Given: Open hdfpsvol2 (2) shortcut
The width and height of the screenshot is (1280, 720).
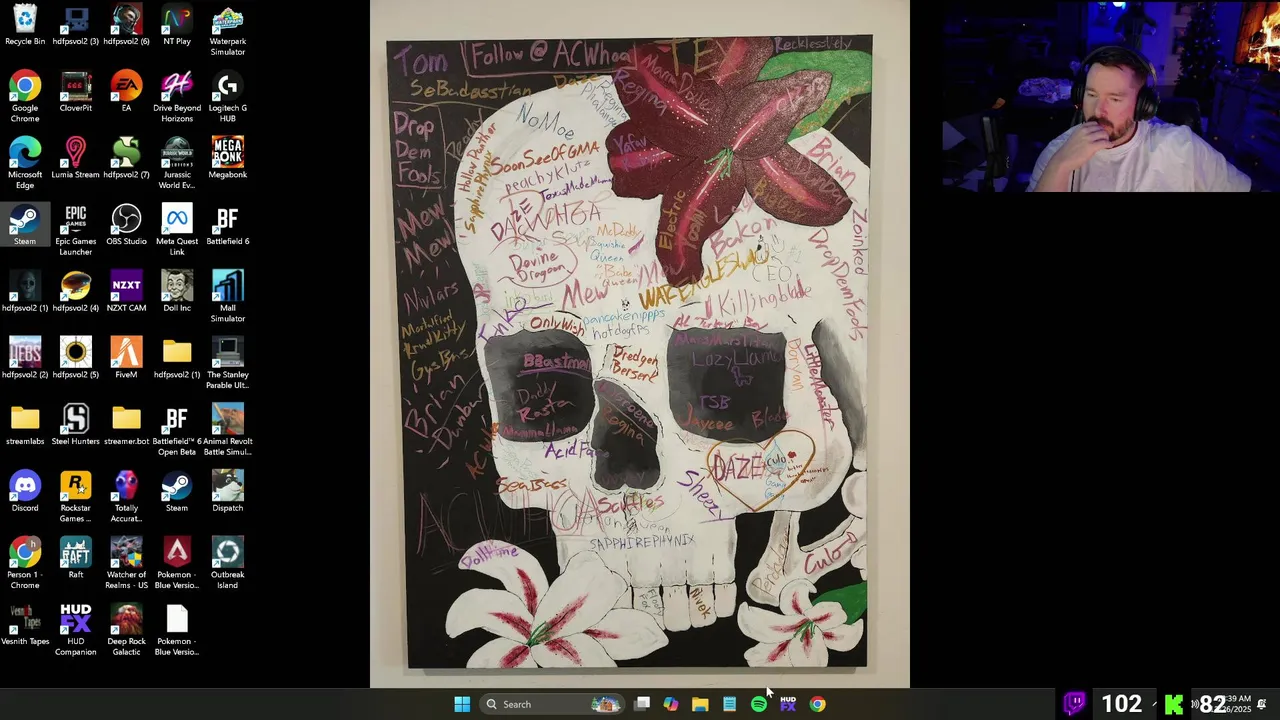Looking at the screenshot, I should point(25,359).
